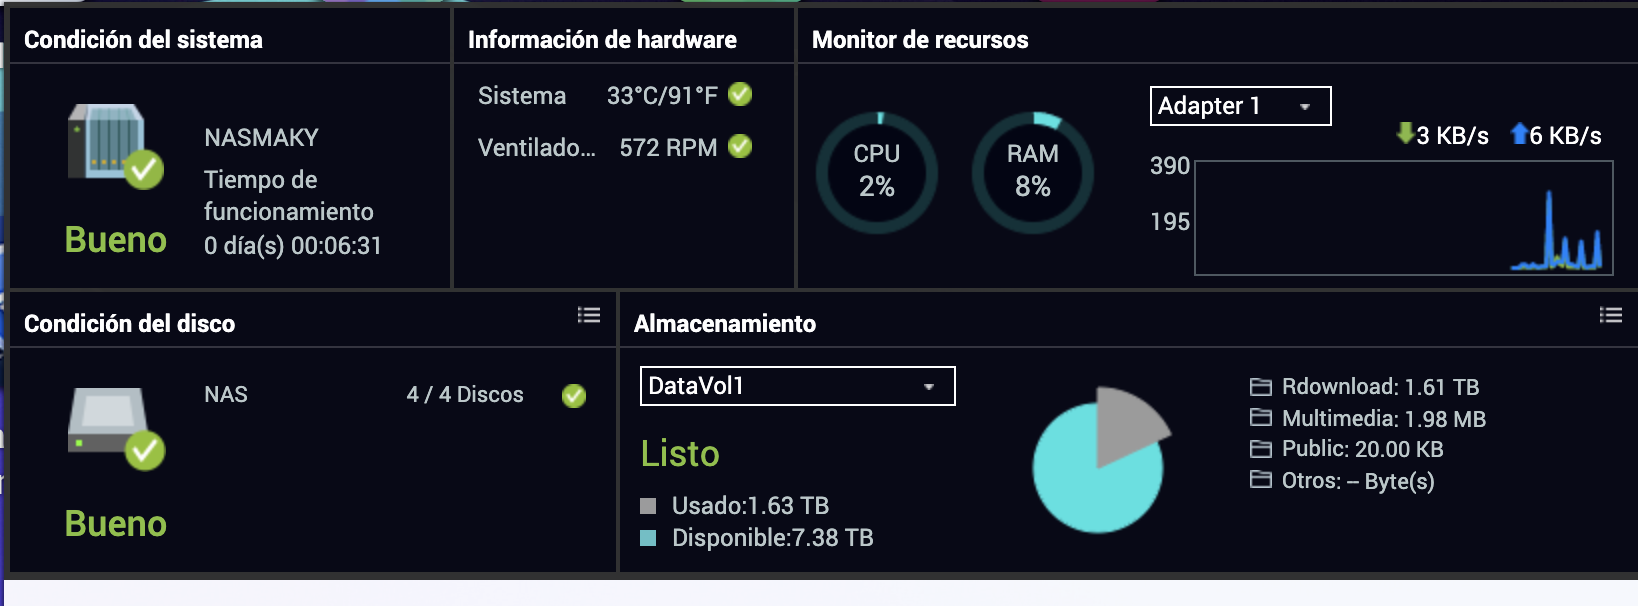The image size is (1638, 606).
Task: Click the fan speed green check
Action: tap(740, 146)
